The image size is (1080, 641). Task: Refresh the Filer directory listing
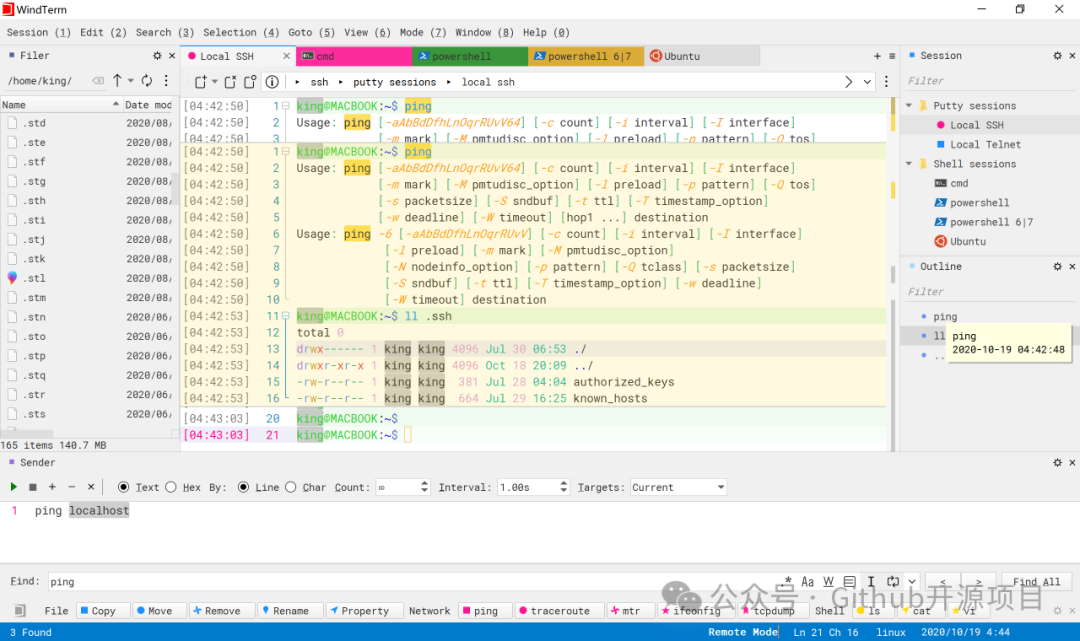pos(147,81)
